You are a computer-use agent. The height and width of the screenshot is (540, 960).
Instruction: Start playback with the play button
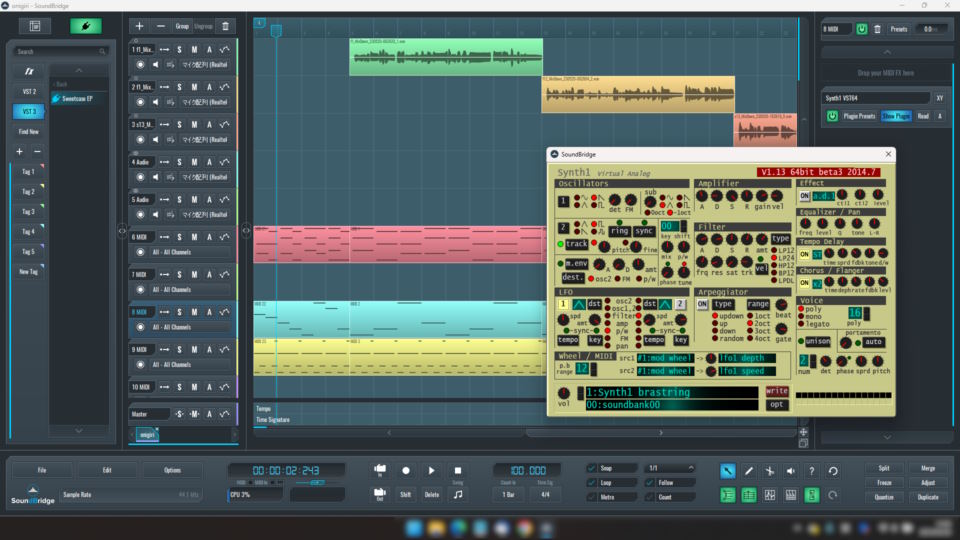pyautogui.click(x=432, y=470)
